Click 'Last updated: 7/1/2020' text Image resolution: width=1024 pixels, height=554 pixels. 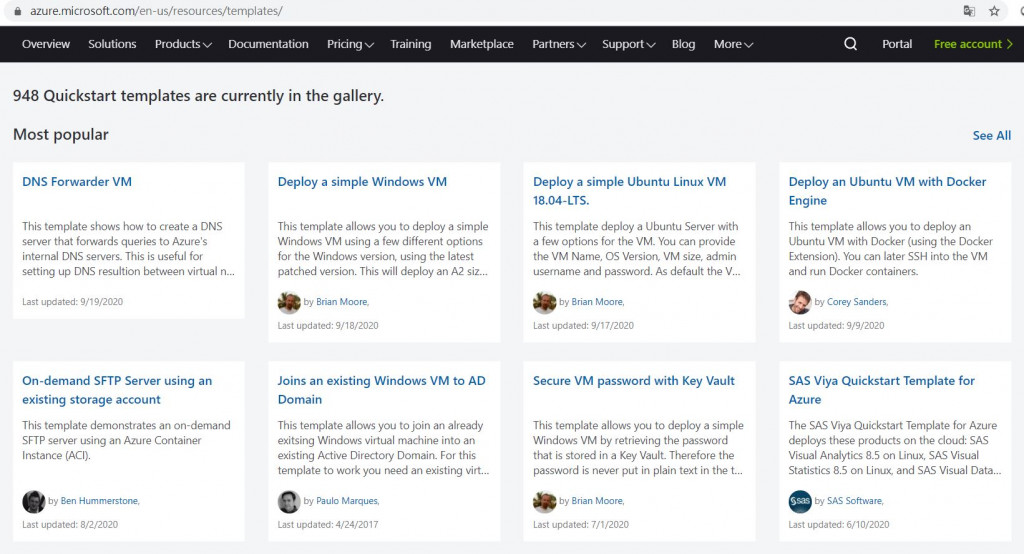[581, 525]
